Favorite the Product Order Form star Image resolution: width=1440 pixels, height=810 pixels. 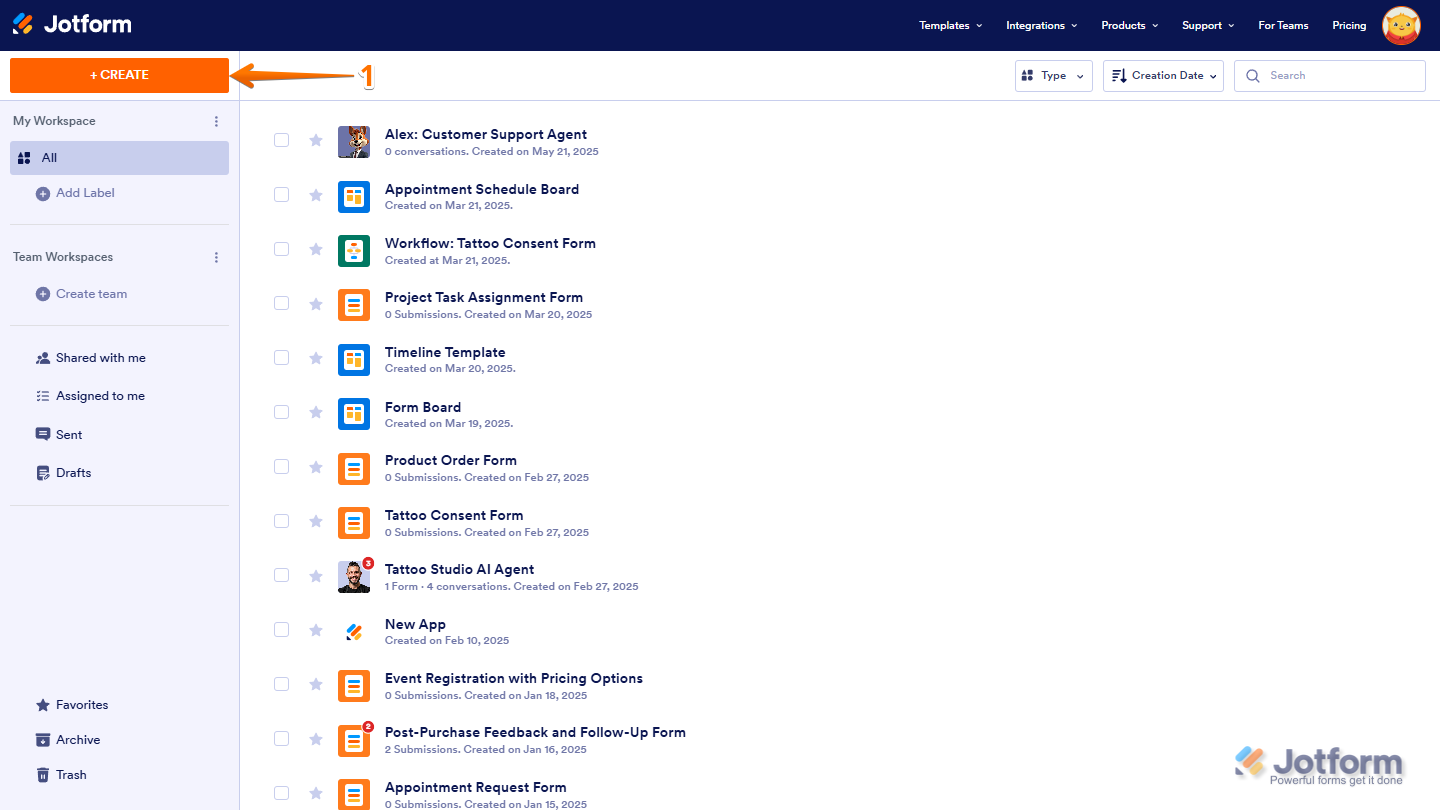[x=316, y=467]
